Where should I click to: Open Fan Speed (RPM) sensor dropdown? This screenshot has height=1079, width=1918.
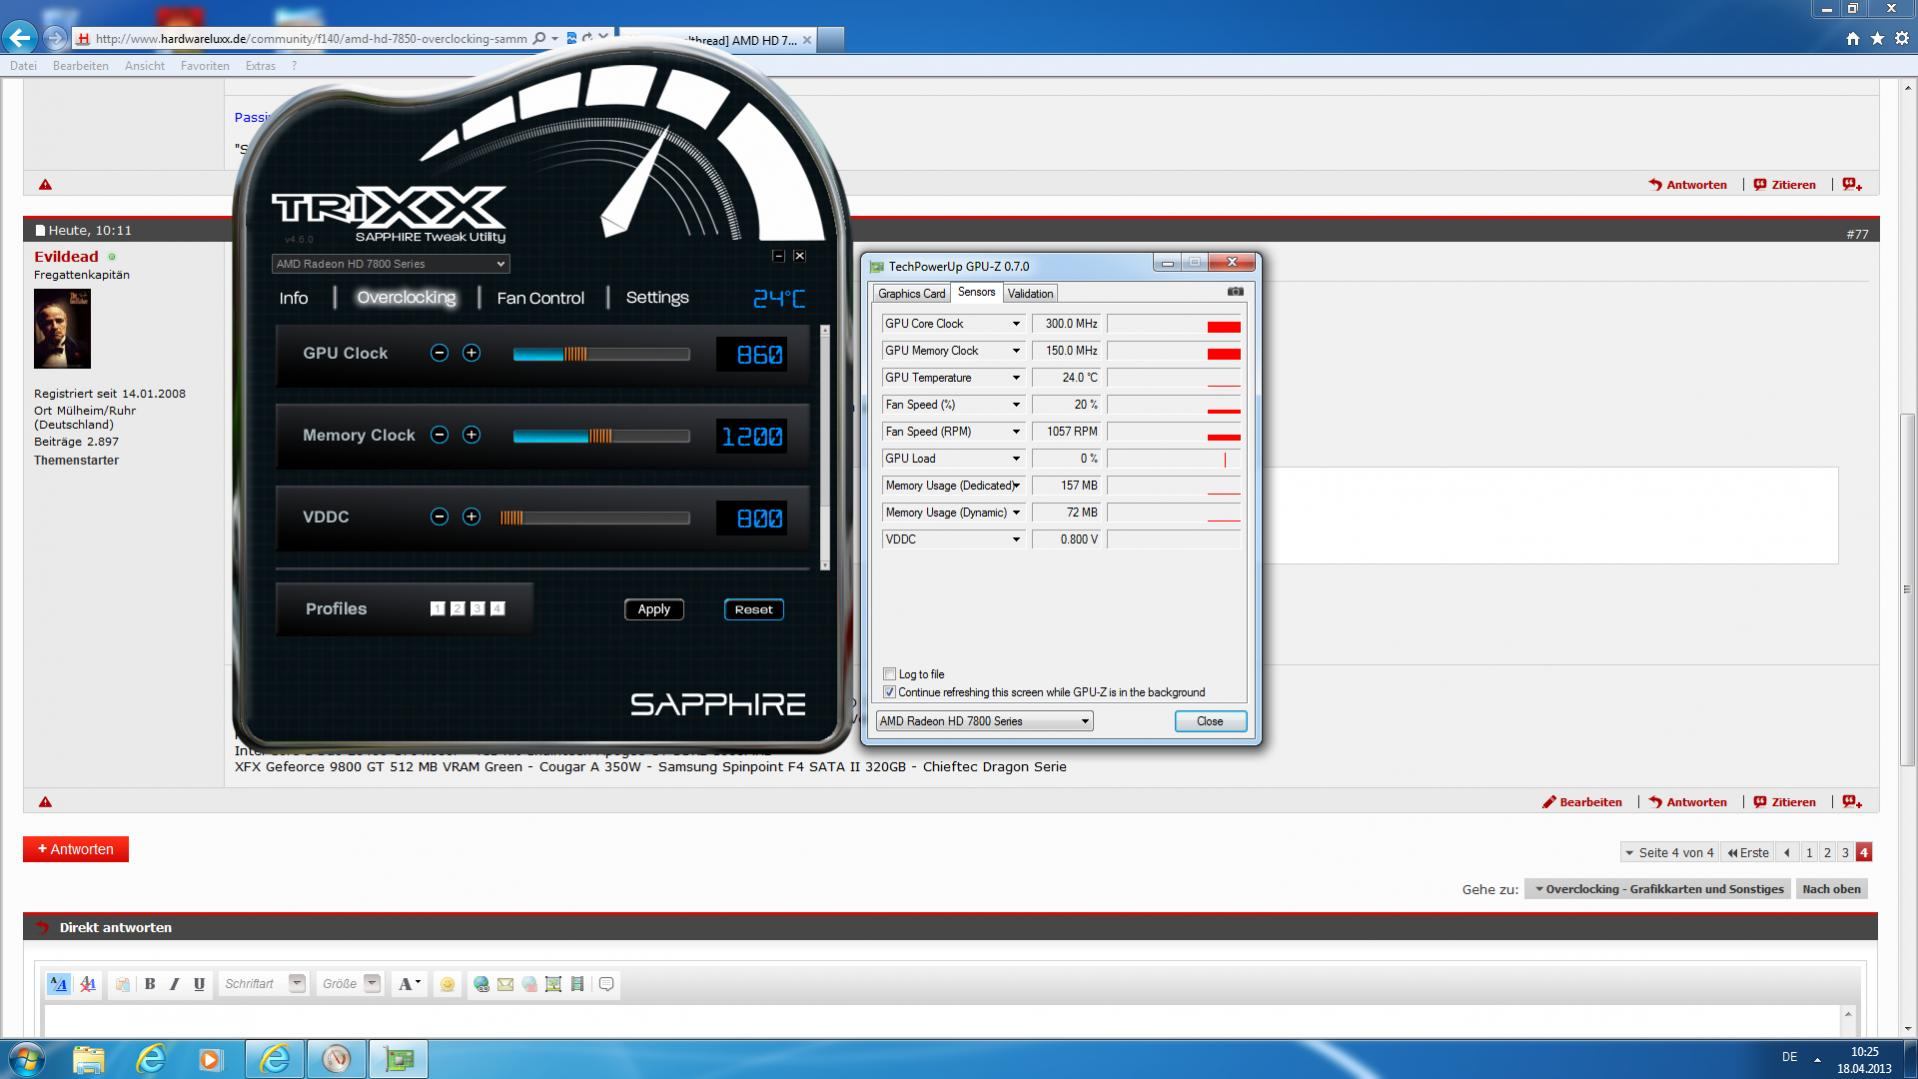point(1016,432)
